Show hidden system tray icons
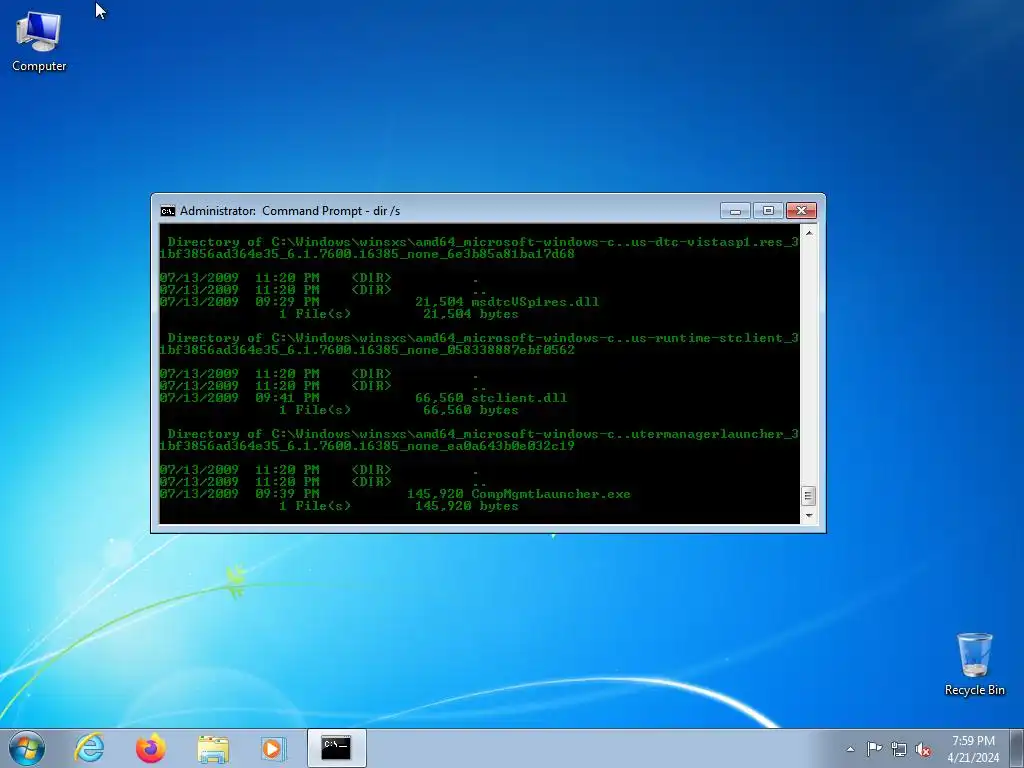Viewport: 1024px width, 768px height. (x=850, y=749)
